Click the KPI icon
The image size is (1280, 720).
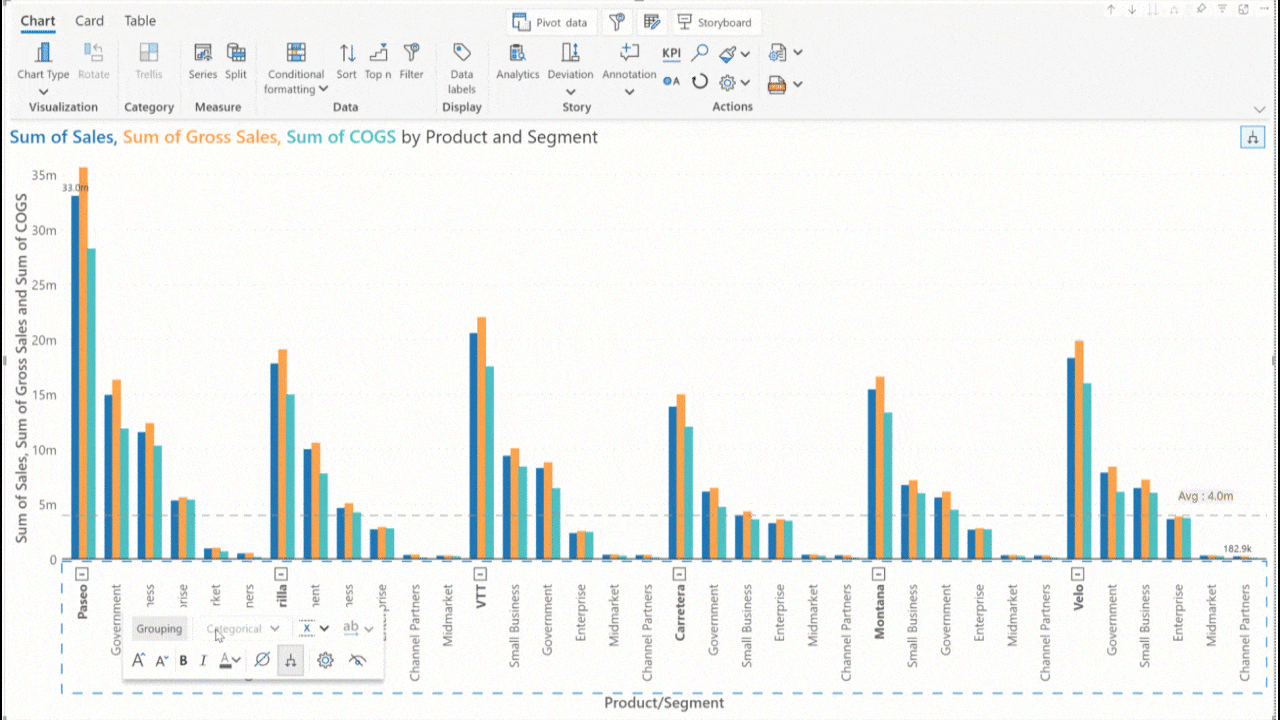tap(671, 53)
